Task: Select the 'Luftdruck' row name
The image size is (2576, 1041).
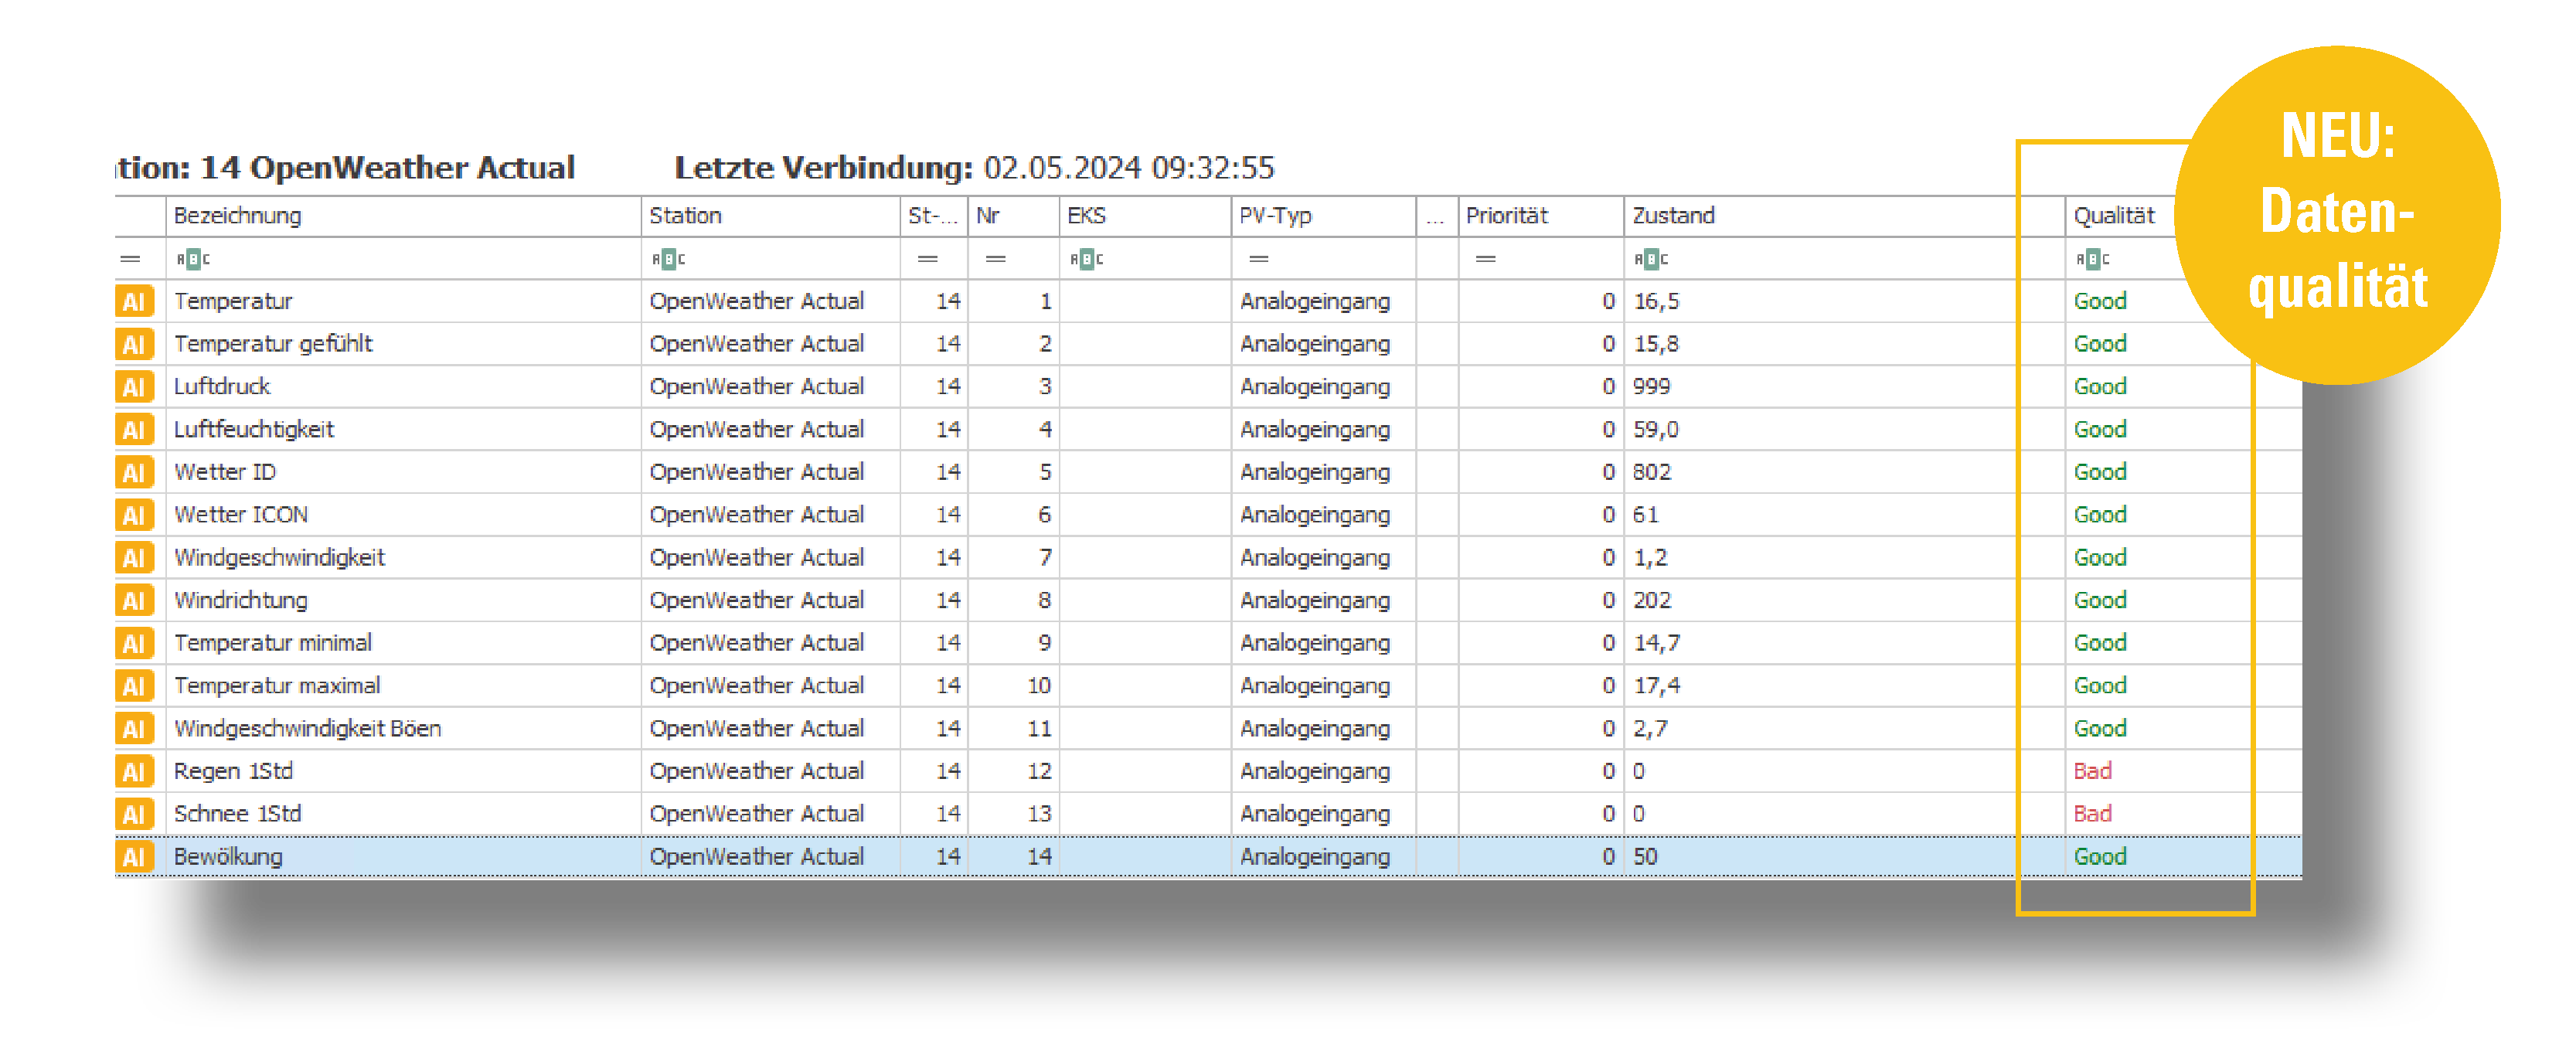Action: [222, 387]
